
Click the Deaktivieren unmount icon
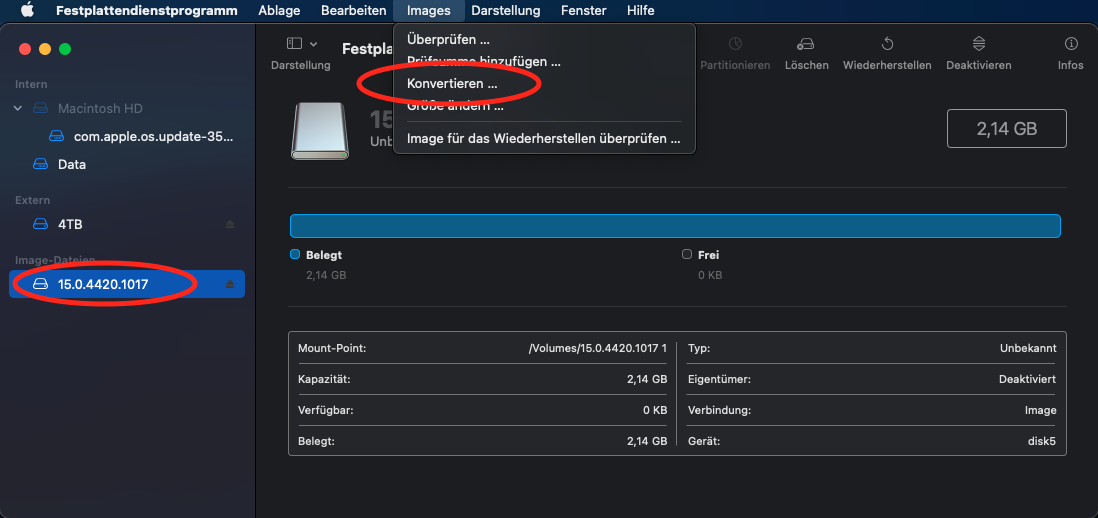(x=978, y=44)
